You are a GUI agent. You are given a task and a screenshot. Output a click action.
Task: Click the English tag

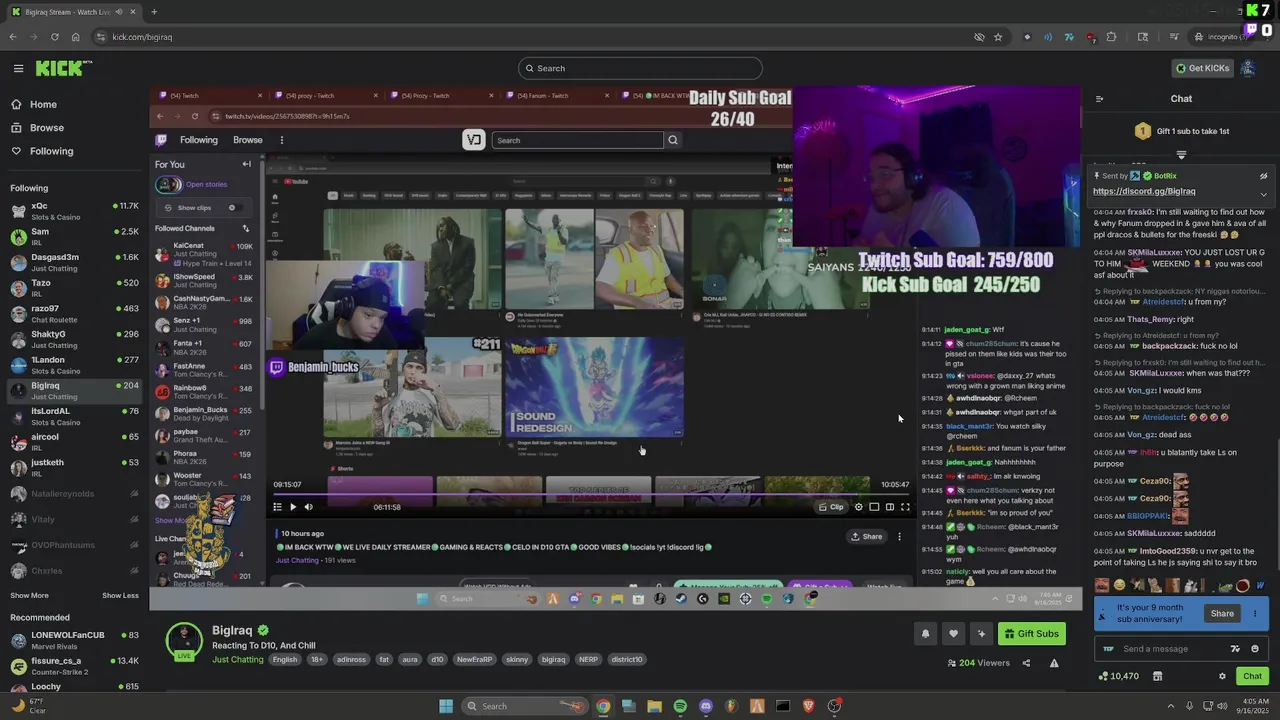(285, 660)
